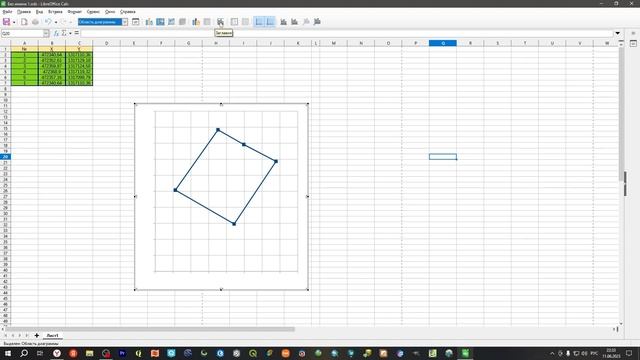The height and width of the screenshot is (360, 640).
Task: Expand the Name Box dropdown
Action: click(46, 33)
